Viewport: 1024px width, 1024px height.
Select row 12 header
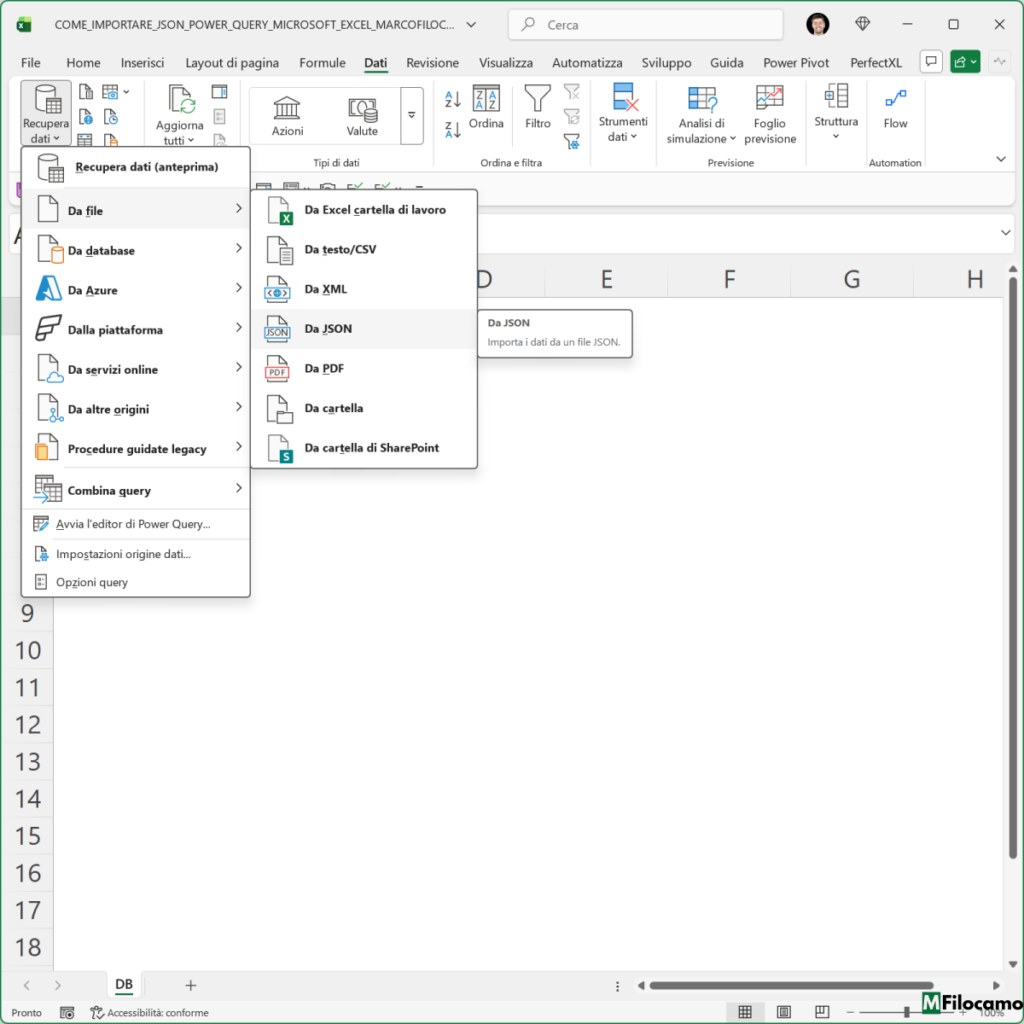(x=27, y=724)
